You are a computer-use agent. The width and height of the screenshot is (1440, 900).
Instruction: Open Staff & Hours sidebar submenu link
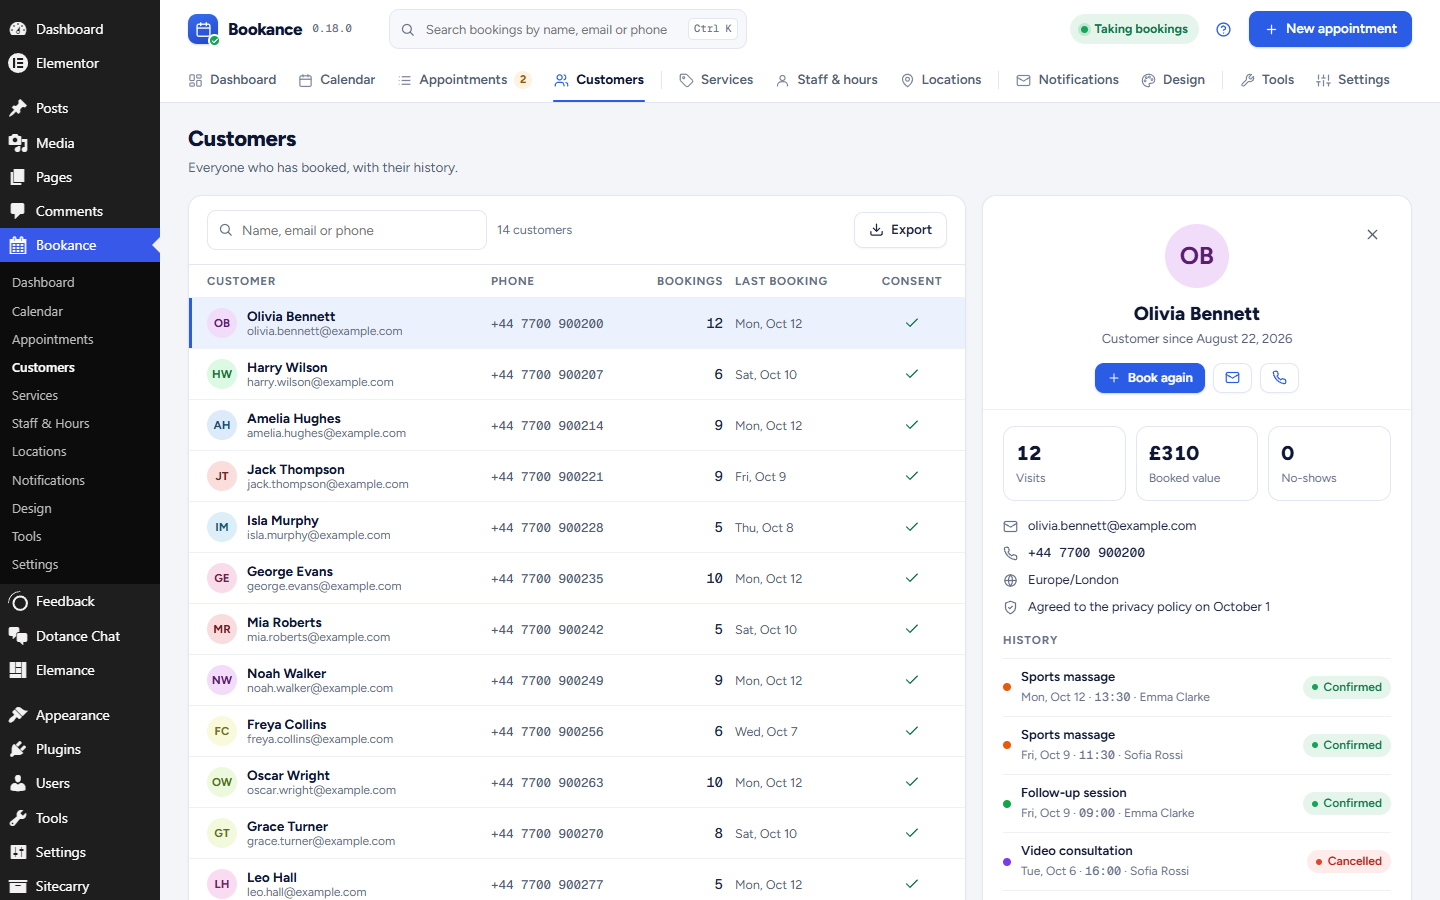tap(51, 424)
